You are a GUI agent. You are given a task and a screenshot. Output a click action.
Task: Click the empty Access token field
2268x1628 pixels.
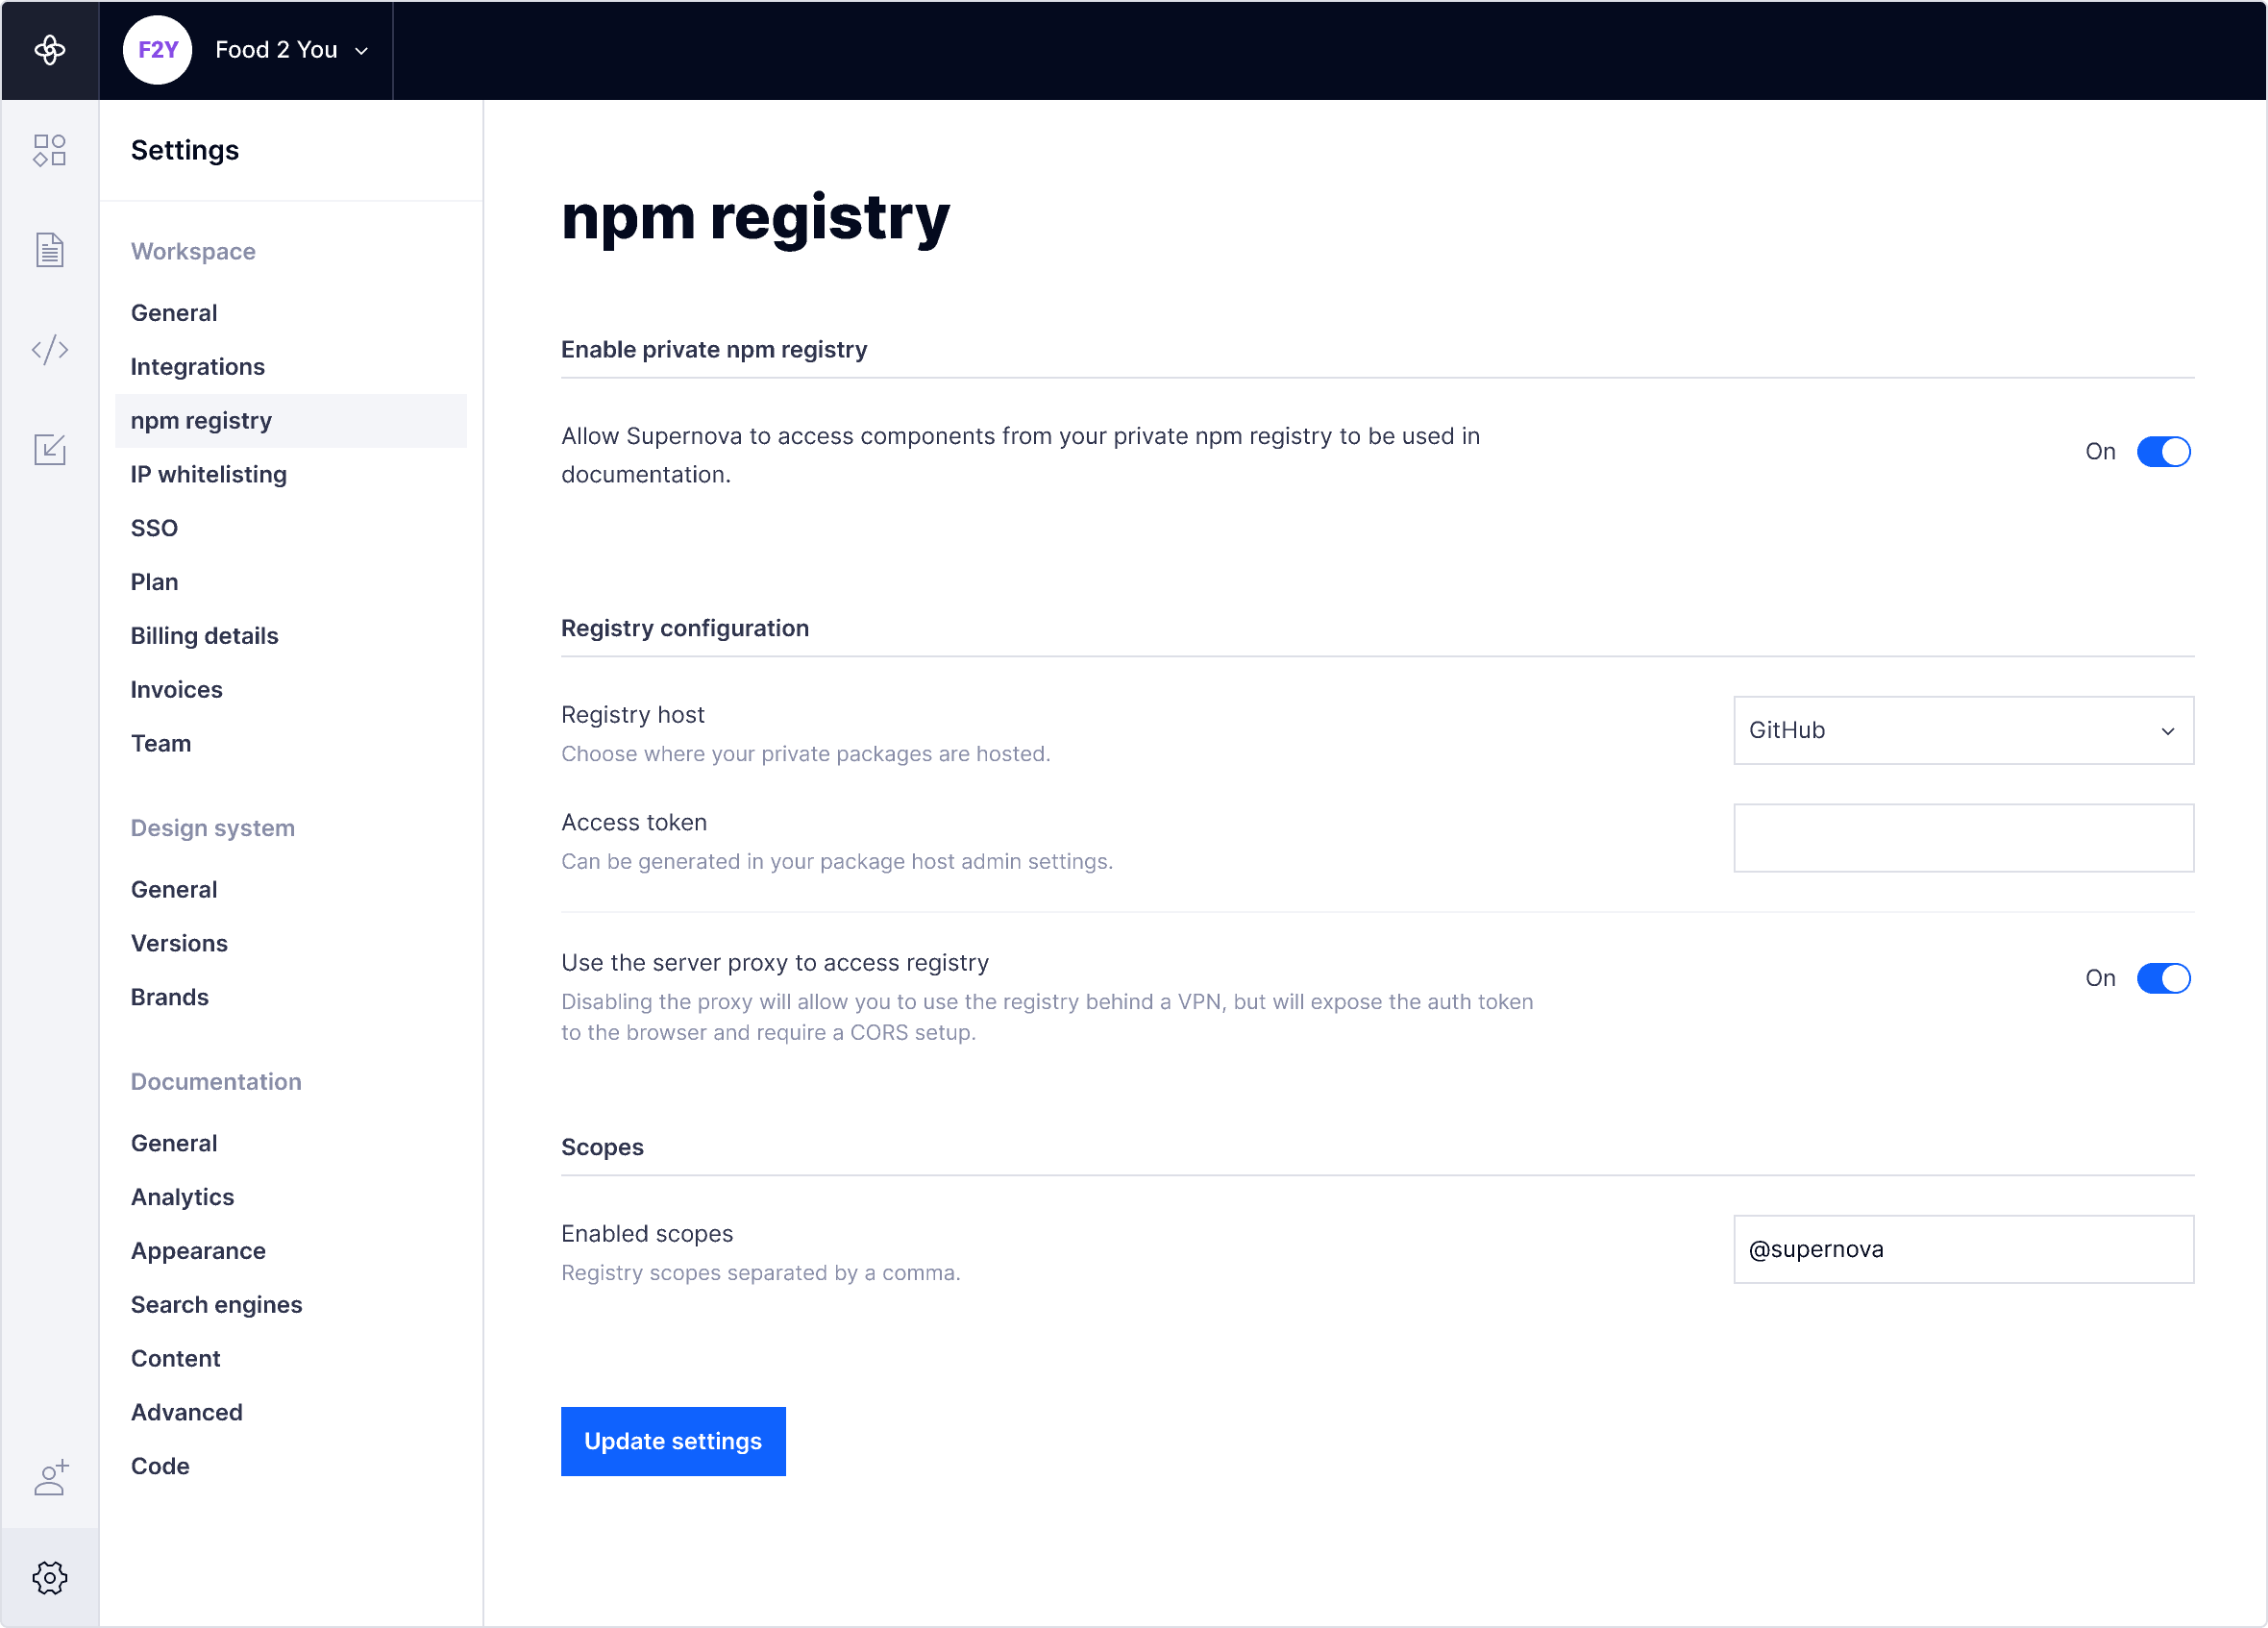[x=1962, y=838]
